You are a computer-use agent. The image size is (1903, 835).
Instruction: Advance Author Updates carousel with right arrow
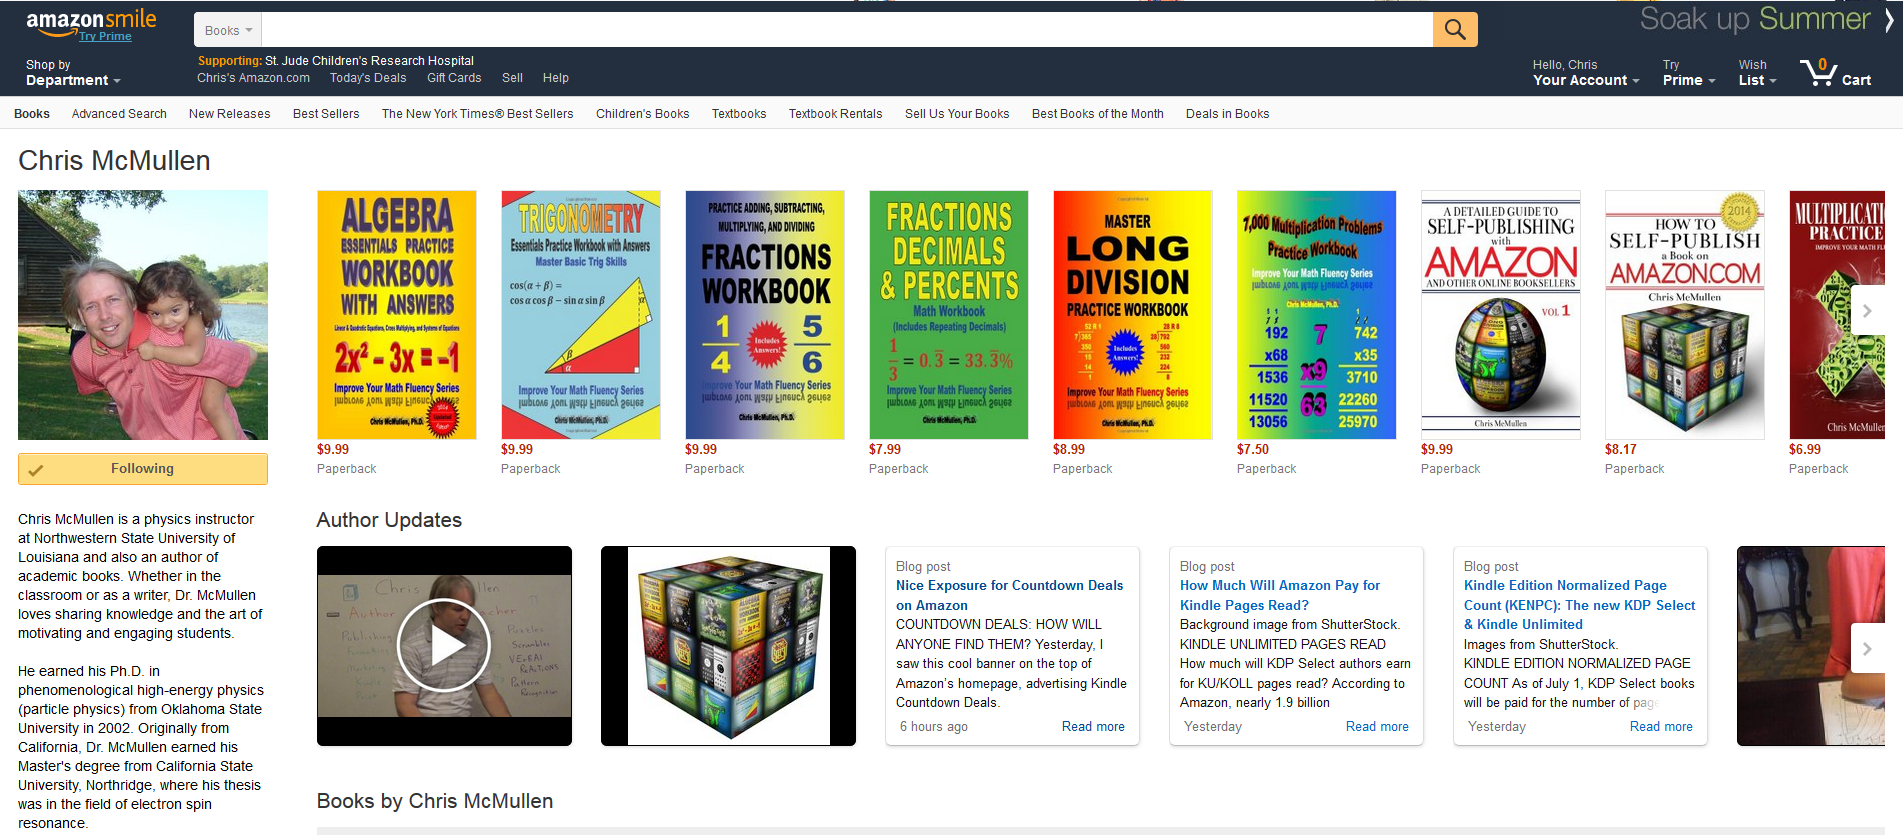[x=1866, y=649]
